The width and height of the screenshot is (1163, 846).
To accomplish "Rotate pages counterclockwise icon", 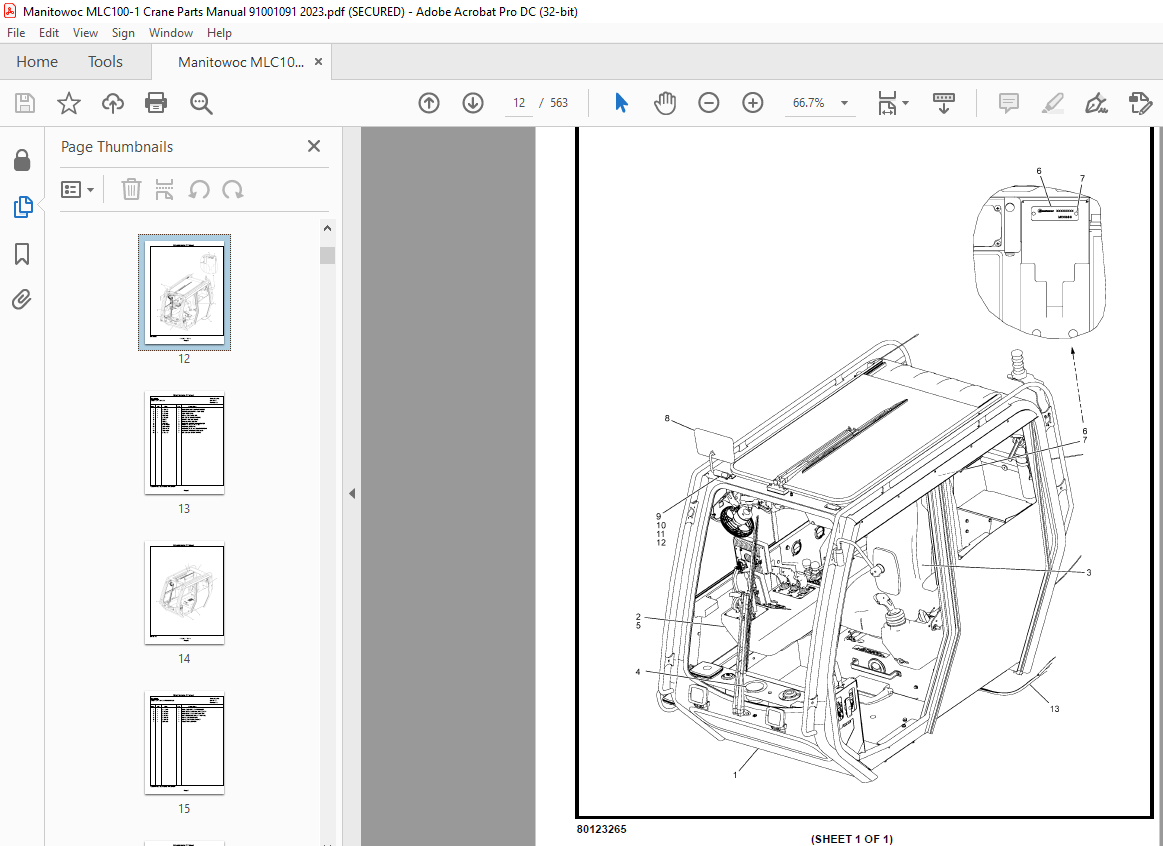I will [x=199, y=190].
